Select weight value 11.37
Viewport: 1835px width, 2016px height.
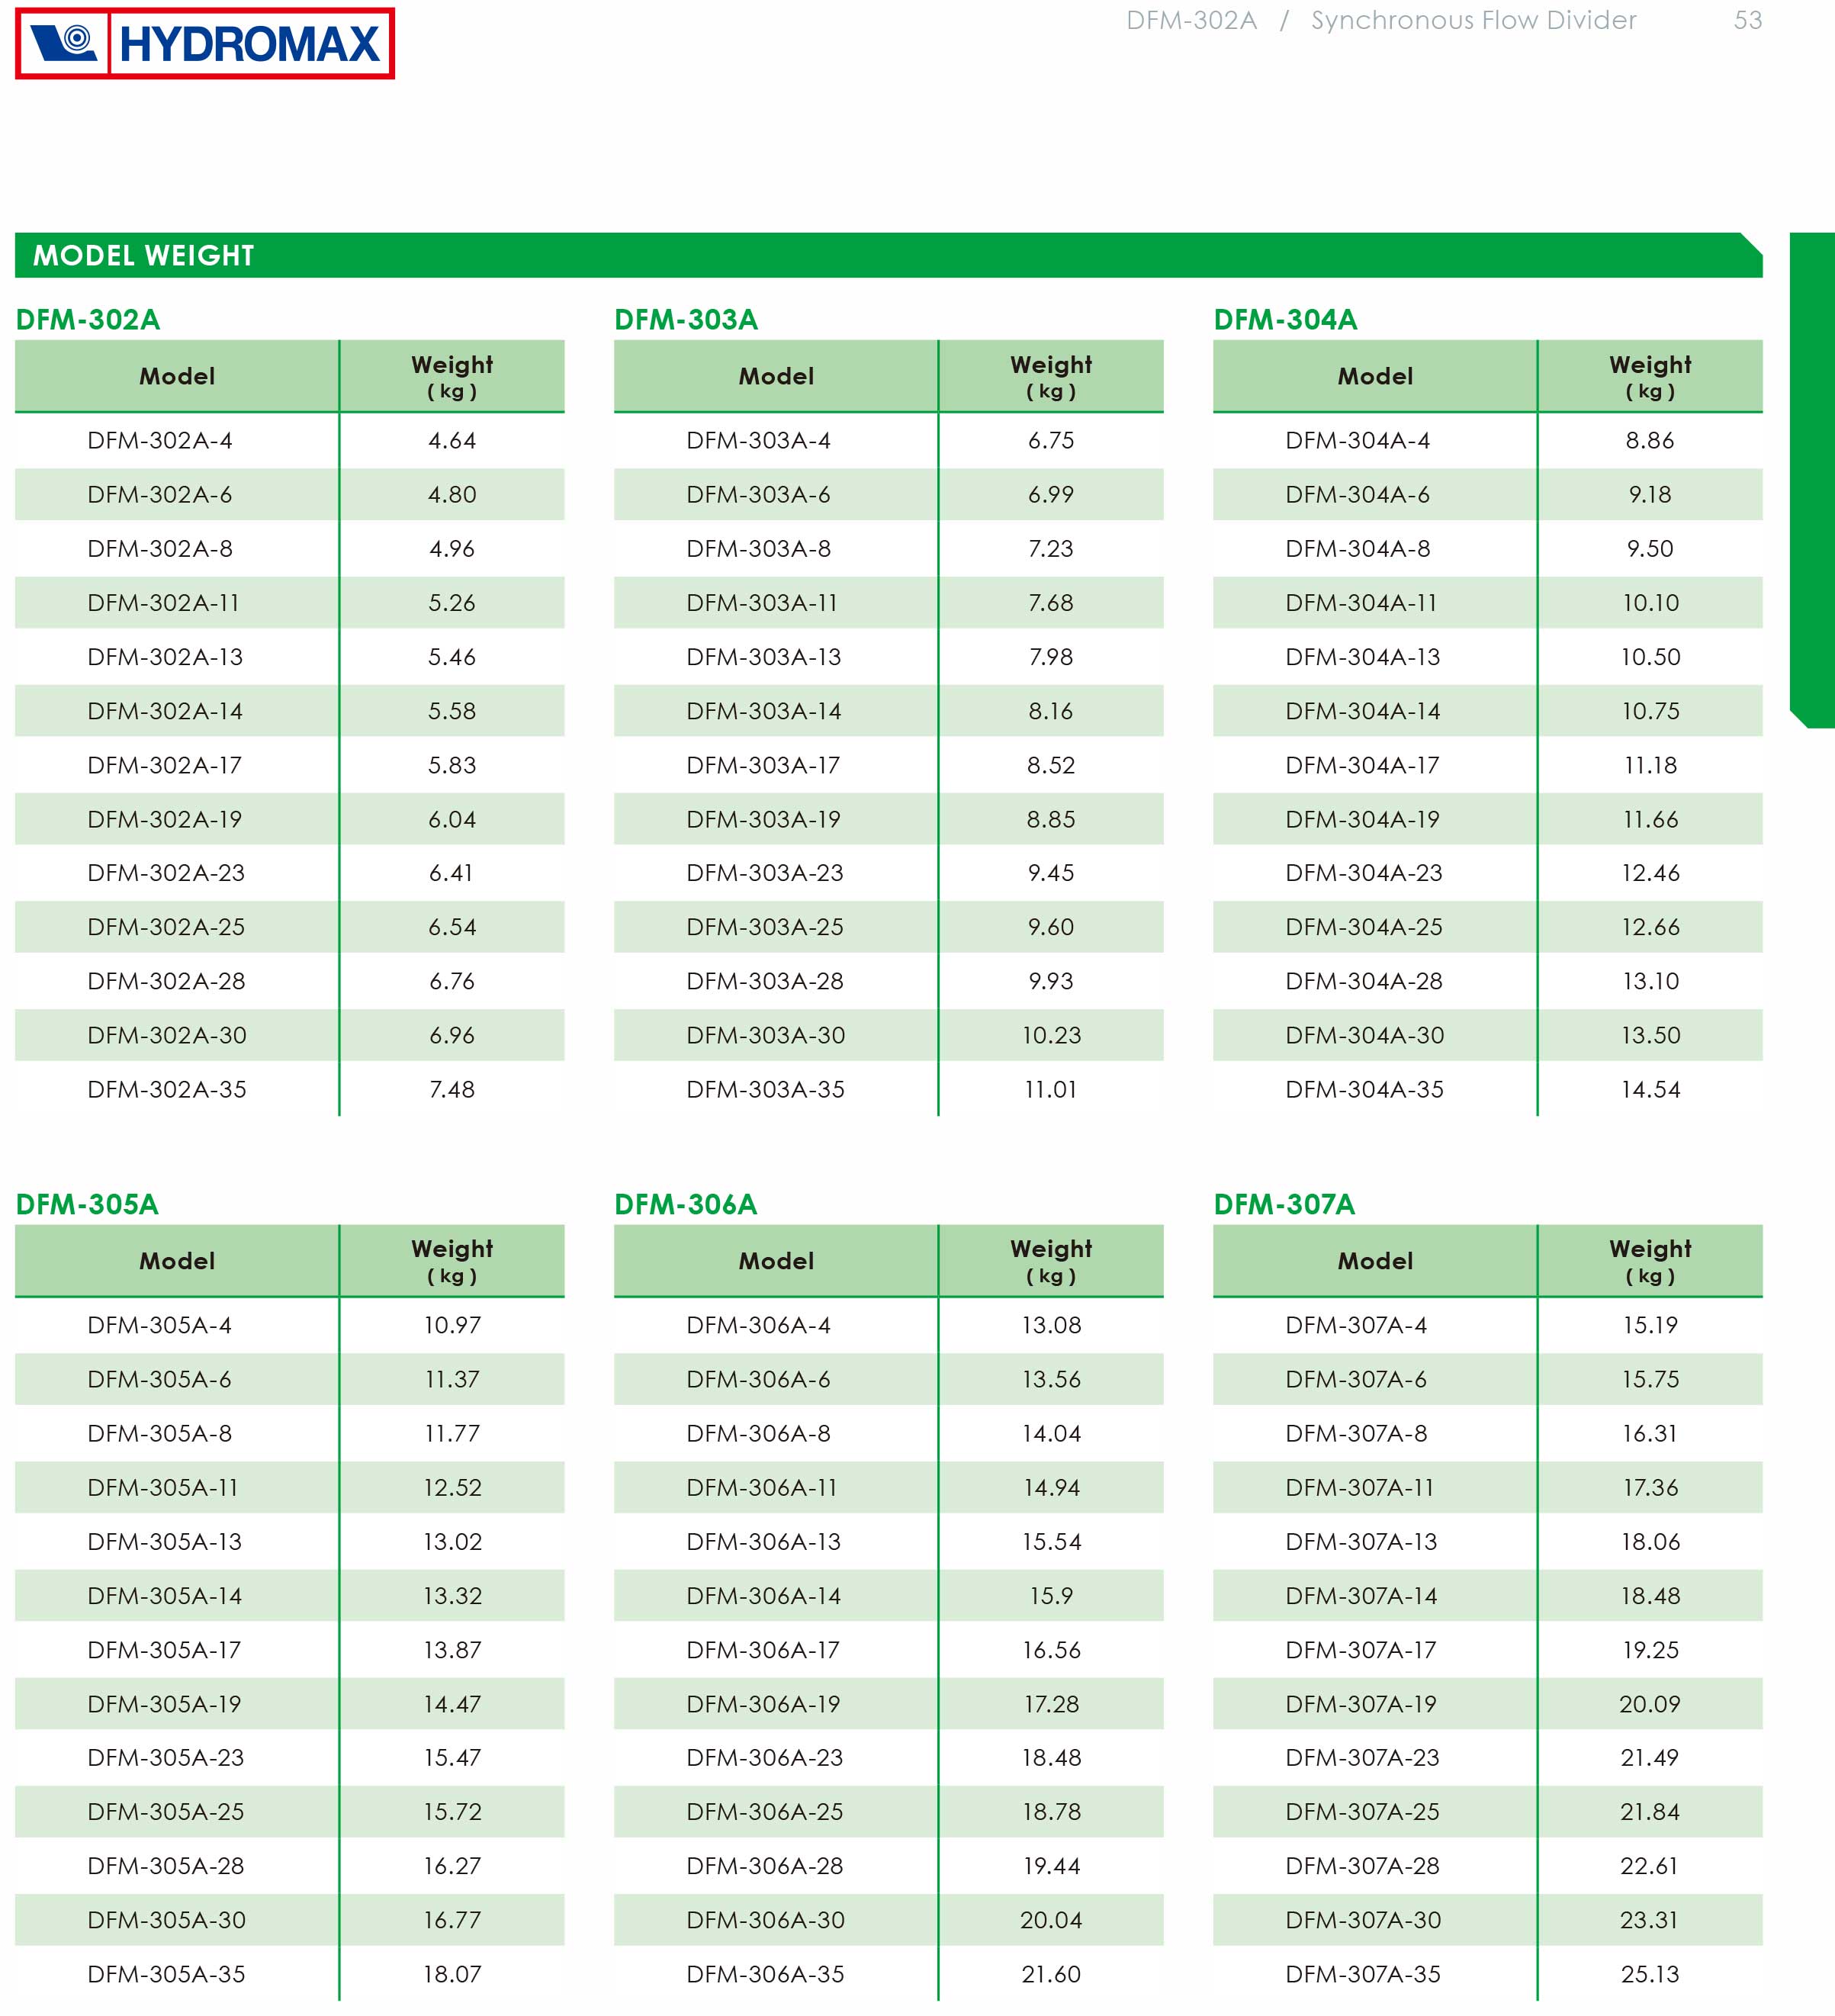coord(452,1380)
